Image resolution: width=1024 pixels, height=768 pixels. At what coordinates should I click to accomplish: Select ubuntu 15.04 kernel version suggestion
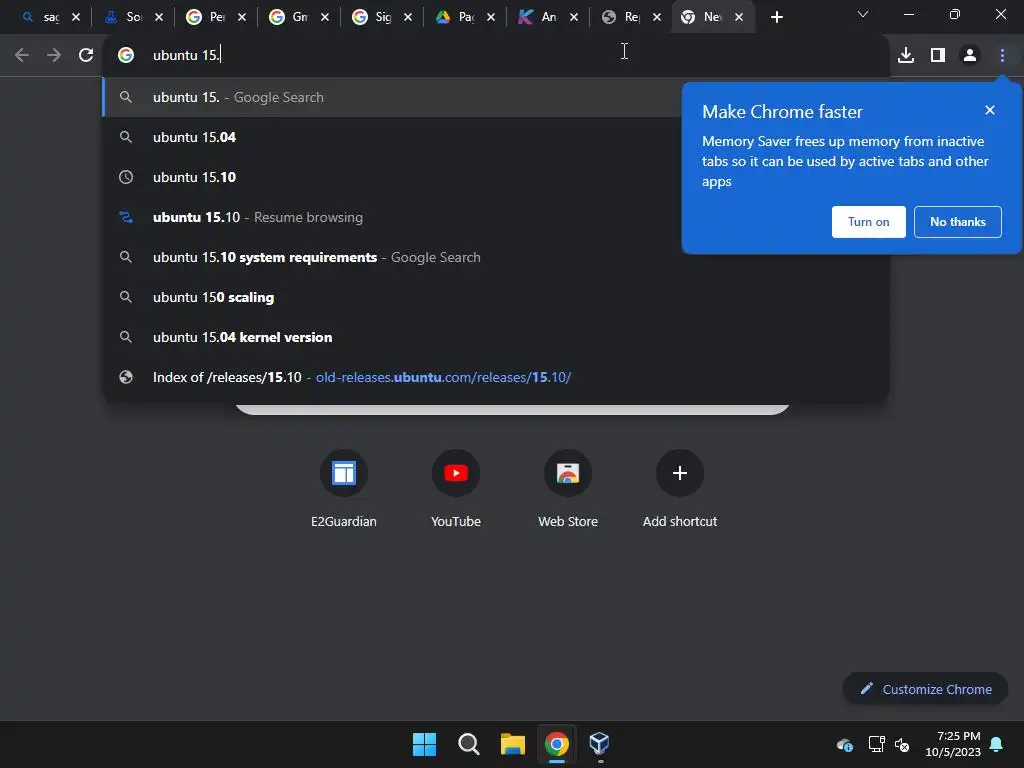pyautogui.click(x=496, y=337)
